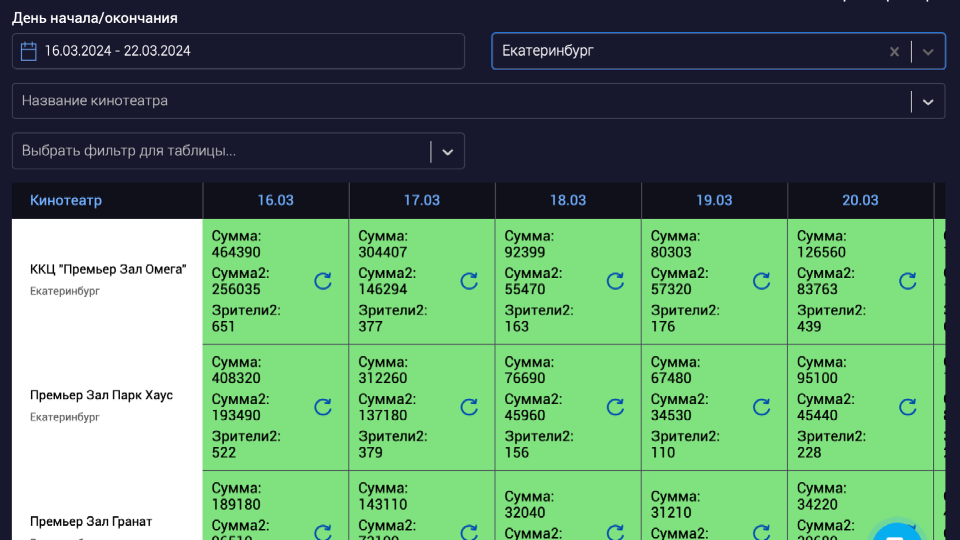The width and height of the screenshot is (960, 540).
Task: Click the ККЦ "Премьер Зал Омега" cinema name
Action: (x=108, y=269)
